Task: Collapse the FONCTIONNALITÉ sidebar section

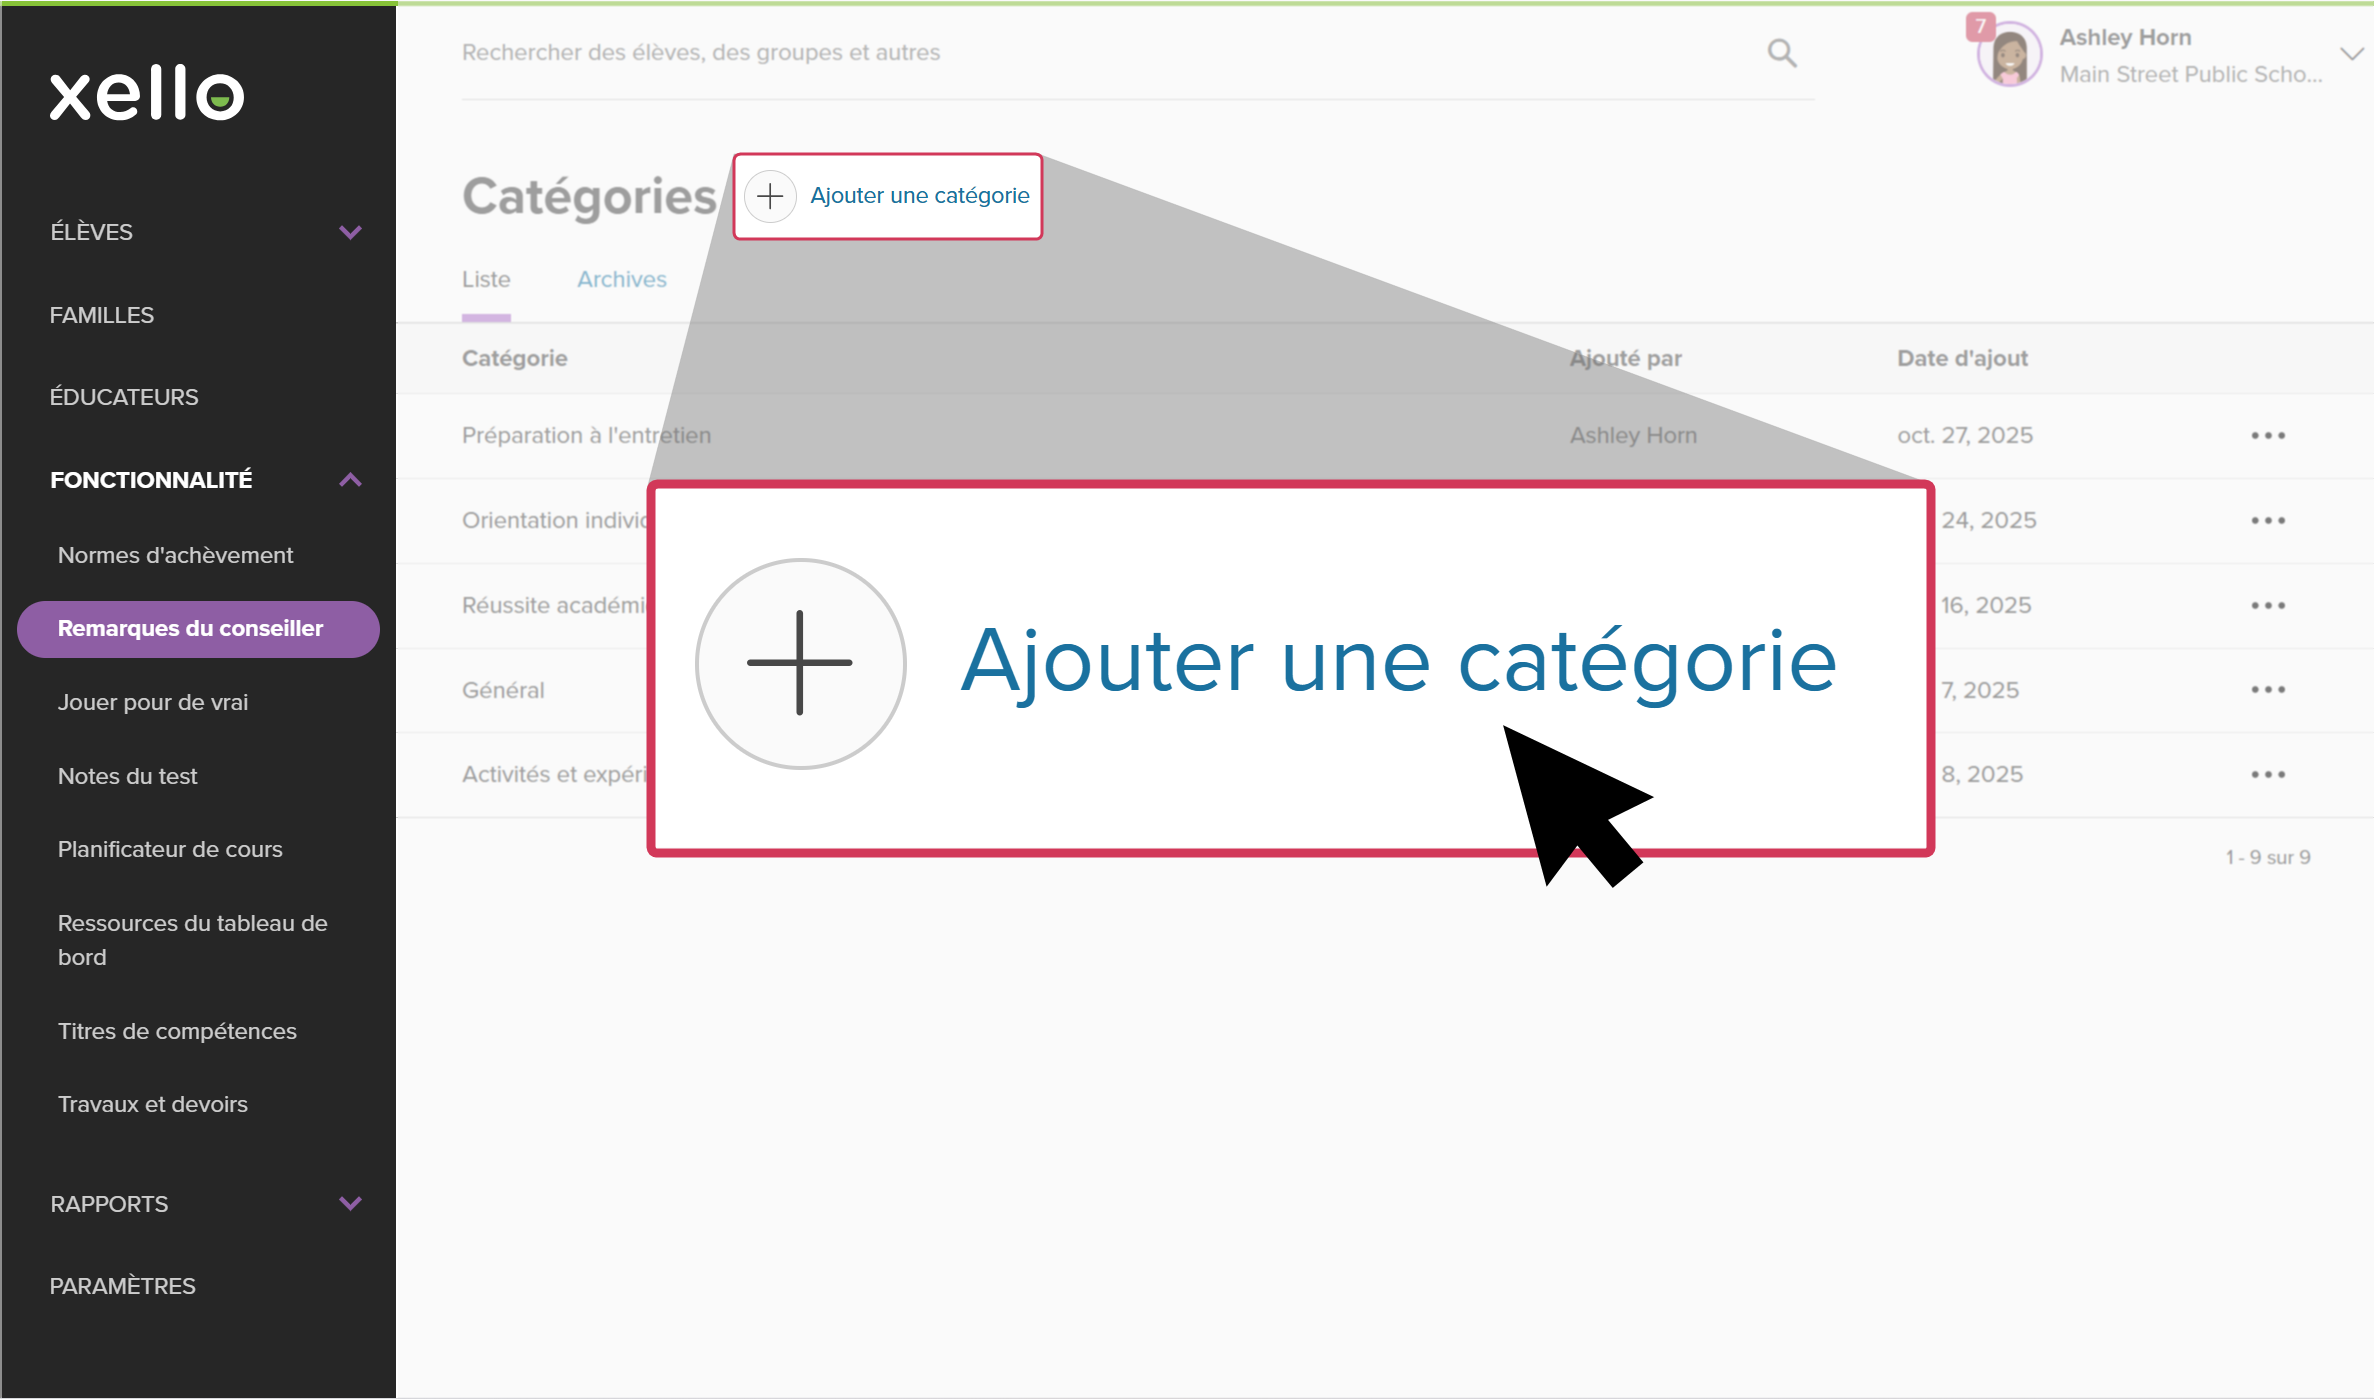Action: coord(350,480)
